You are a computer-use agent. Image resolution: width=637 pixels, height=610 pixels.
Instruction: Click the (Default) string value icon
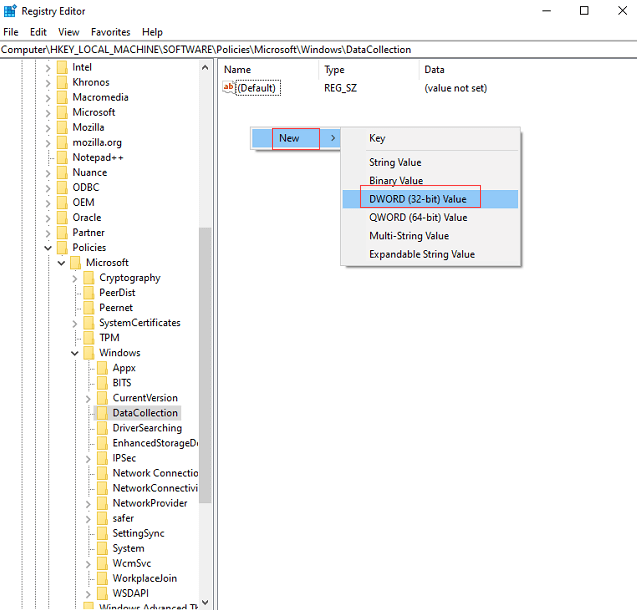[229, 88]
